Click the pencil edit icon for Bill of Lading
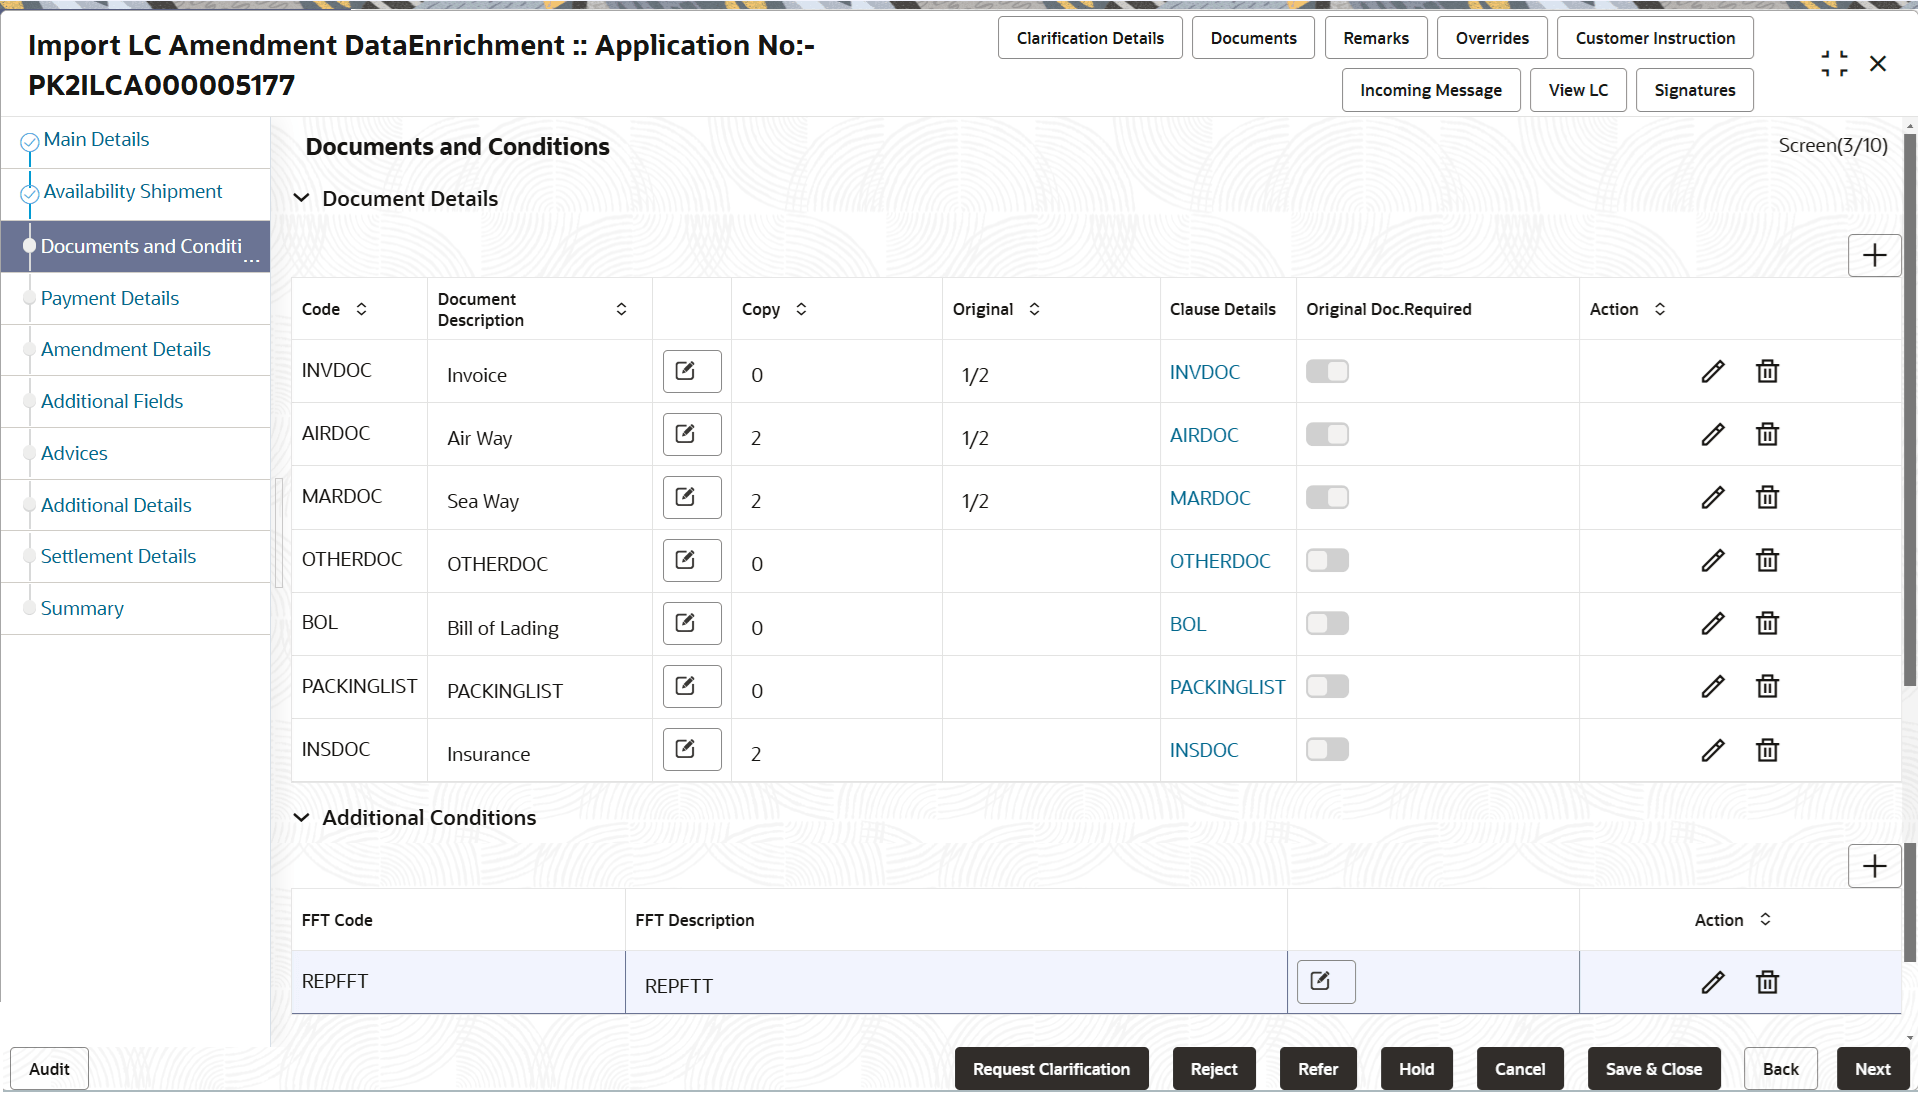 pyautogui.click(x=1713, y=623)
